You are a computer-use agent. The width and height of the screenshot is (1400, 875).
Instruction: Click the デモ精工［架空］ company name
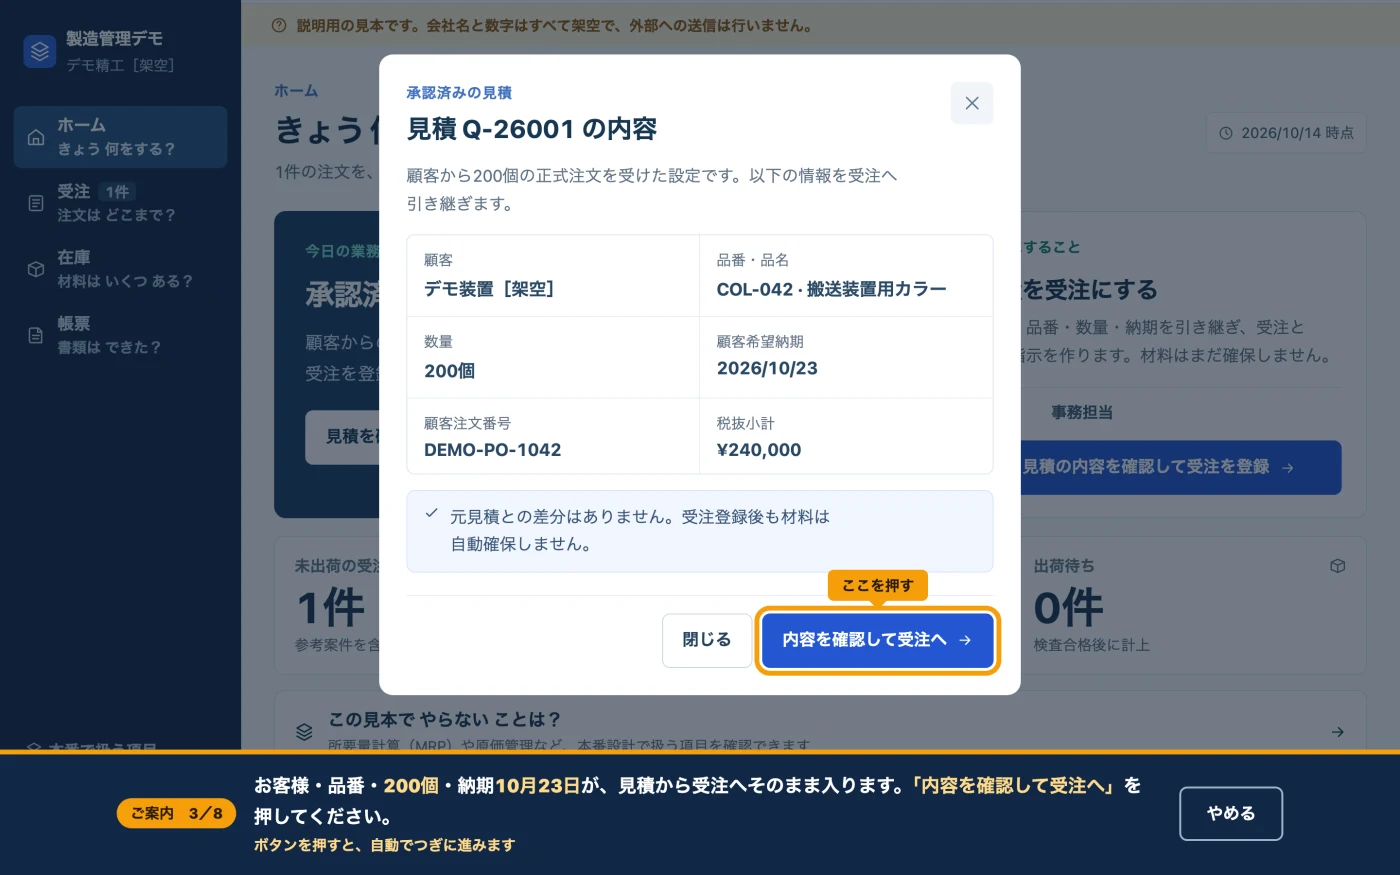121,65
